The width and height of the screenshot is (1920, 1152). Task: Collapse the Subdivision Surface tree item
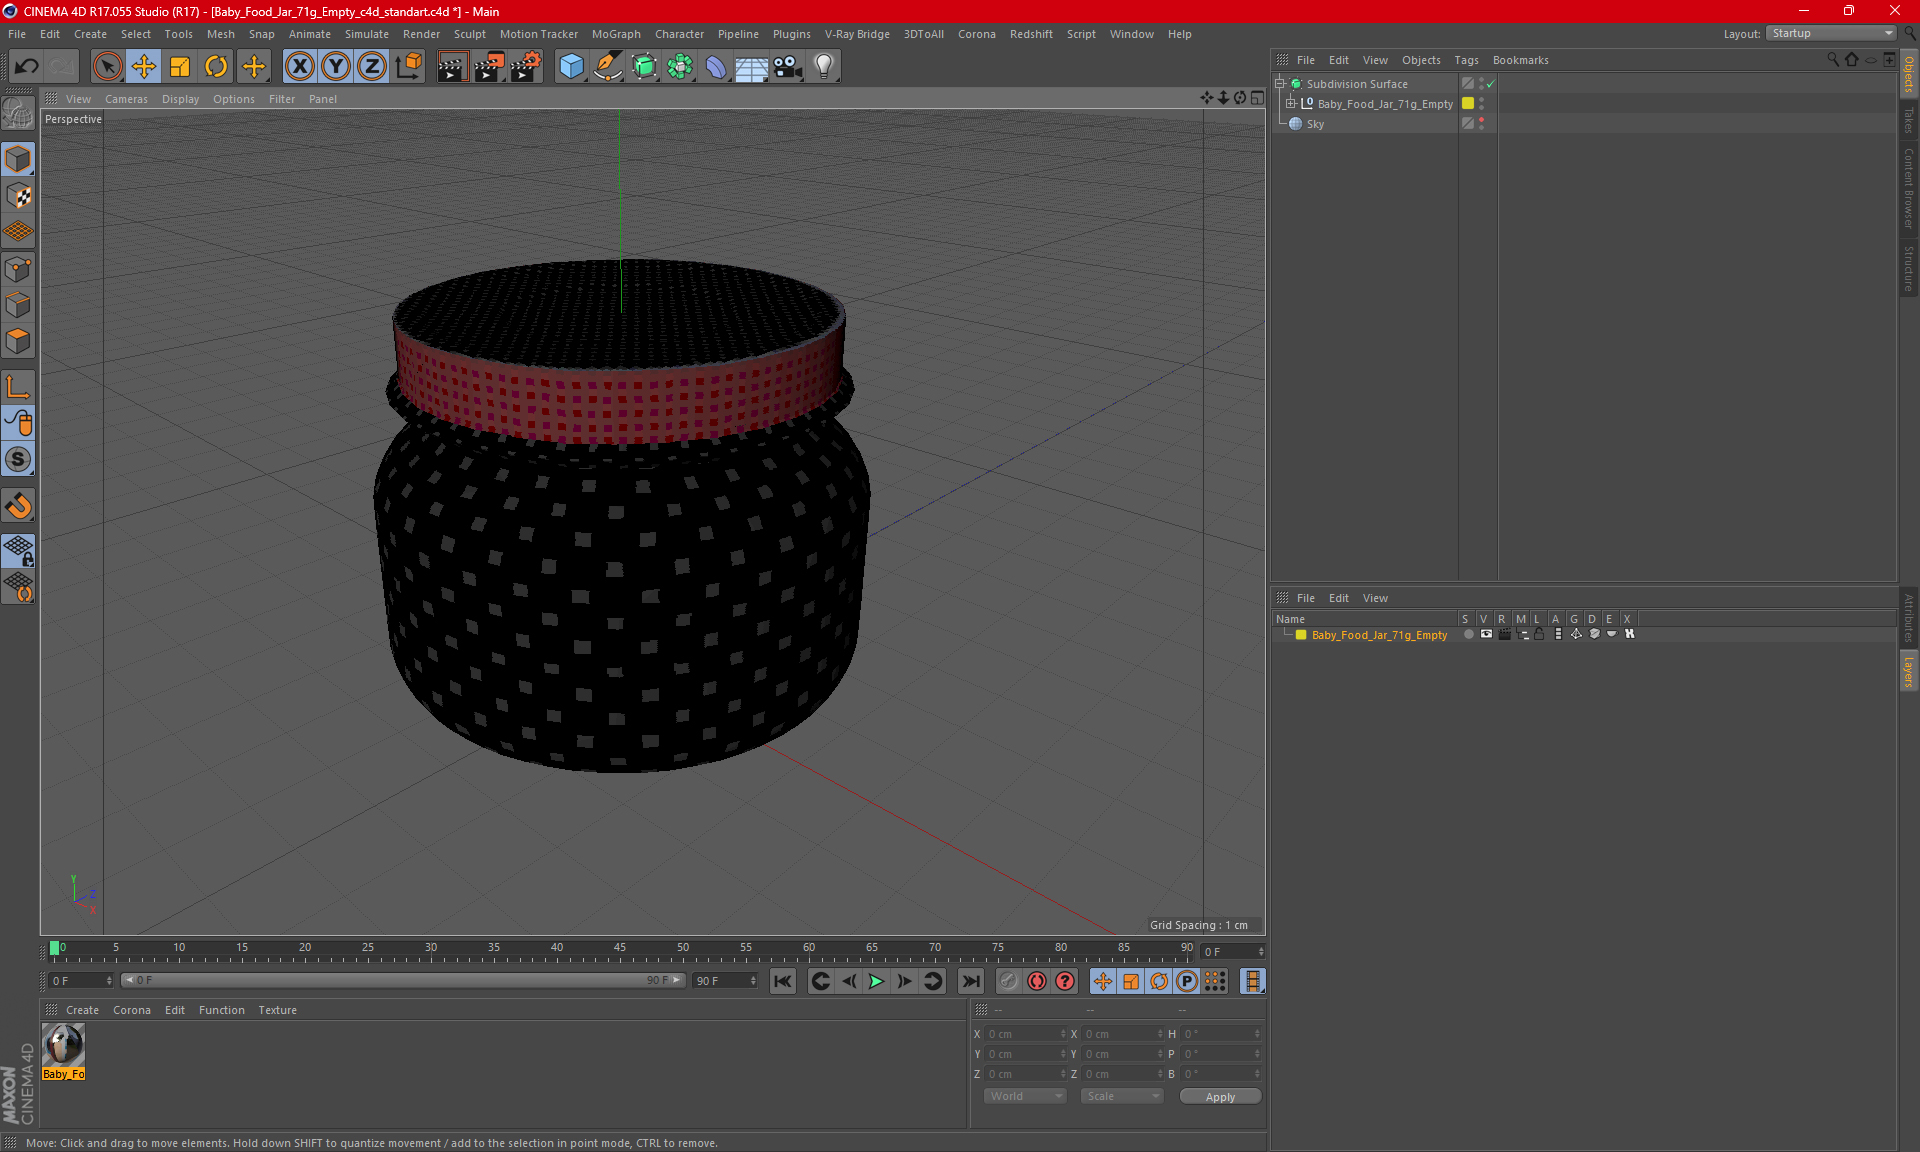tap(1280, 84)
